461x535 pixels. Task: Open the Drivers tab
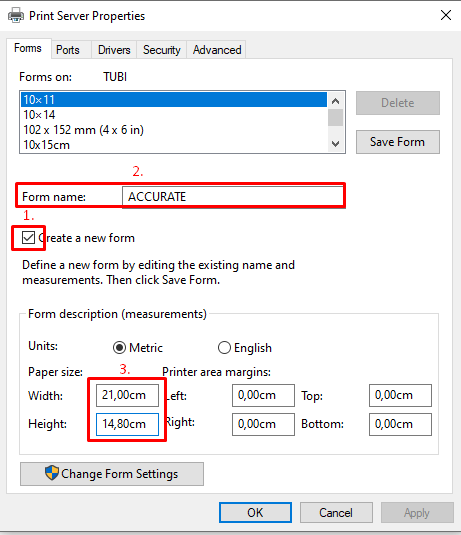point(114,50)
